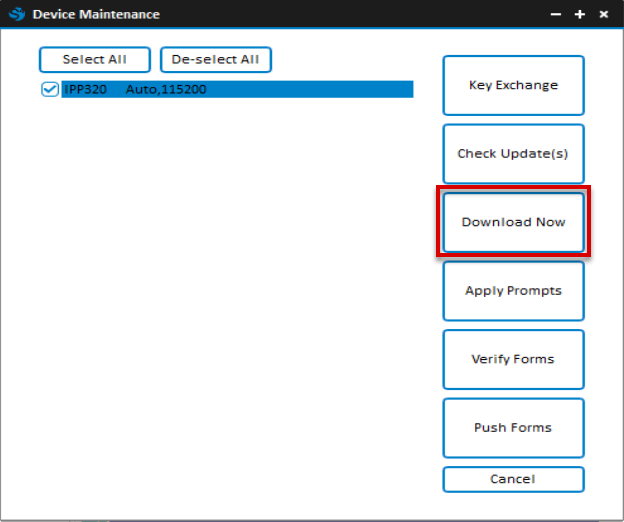624x522 pixels.
Task: Hit the Push Forms button
Action: point(513,428)
